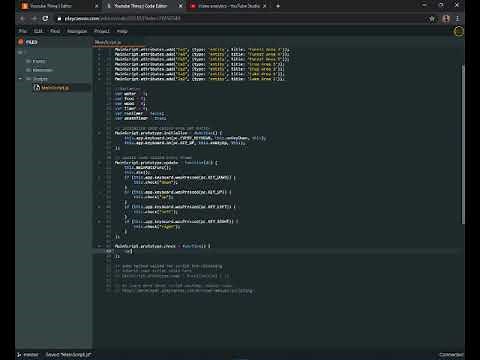Close the YouTube Studio browser tab

click(x=265, y=6)
